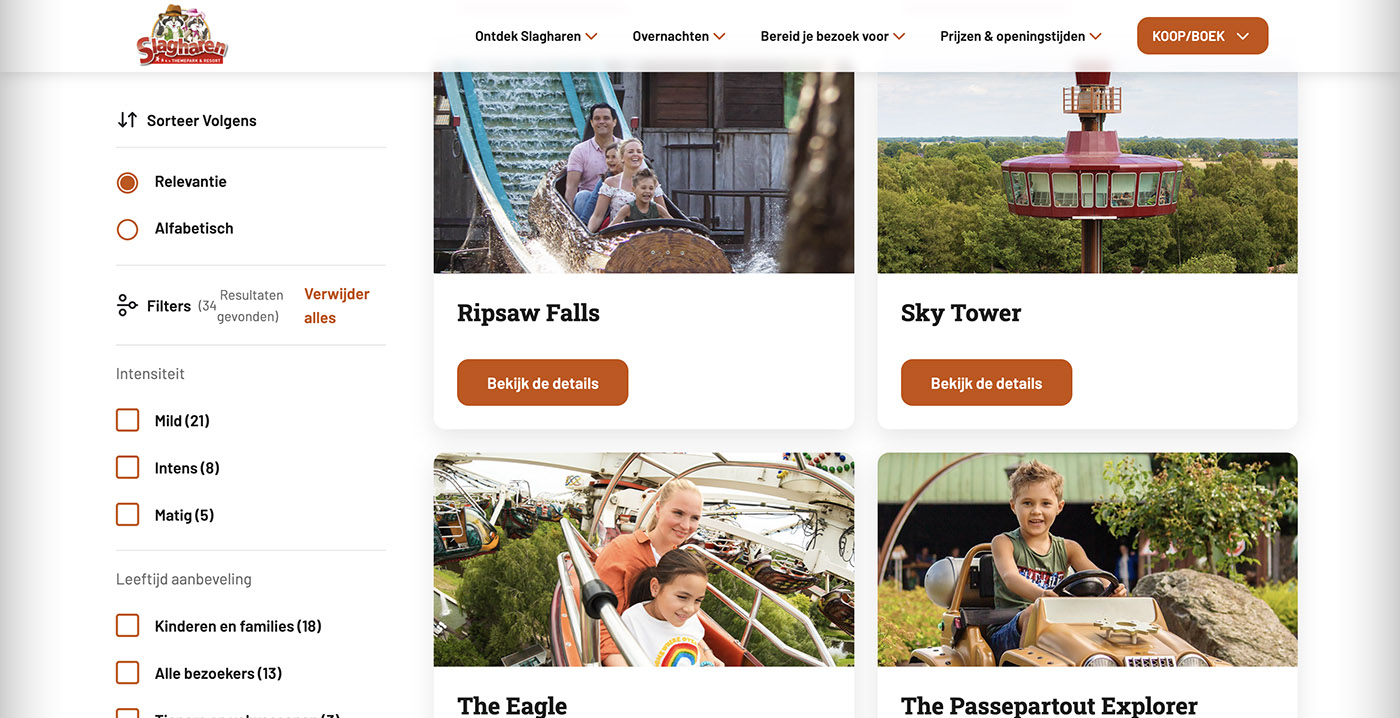The width and height of the screenshot is (1400, 718).
Task: Select the Relevantie radio option
Action: point(127,182)
